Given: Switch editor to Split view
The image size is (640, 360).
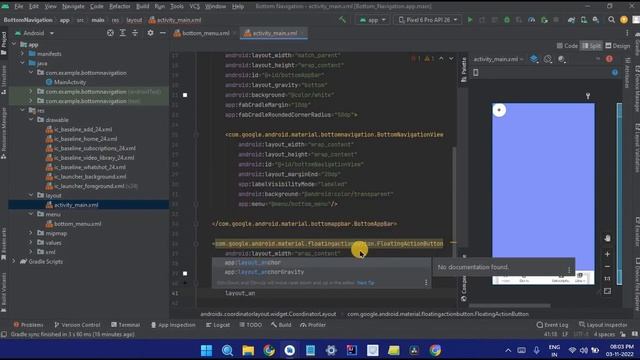Looking at the screenshot, I should pos(591,46).
